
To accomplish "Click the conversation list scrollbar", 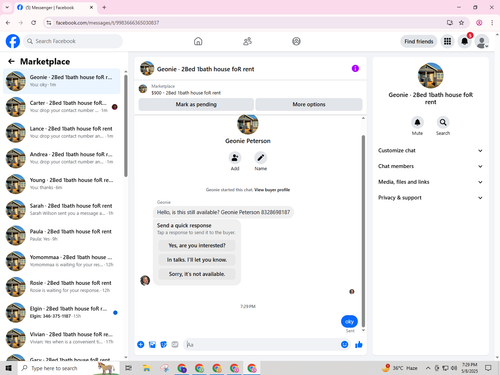I will [x=126, y=126].
